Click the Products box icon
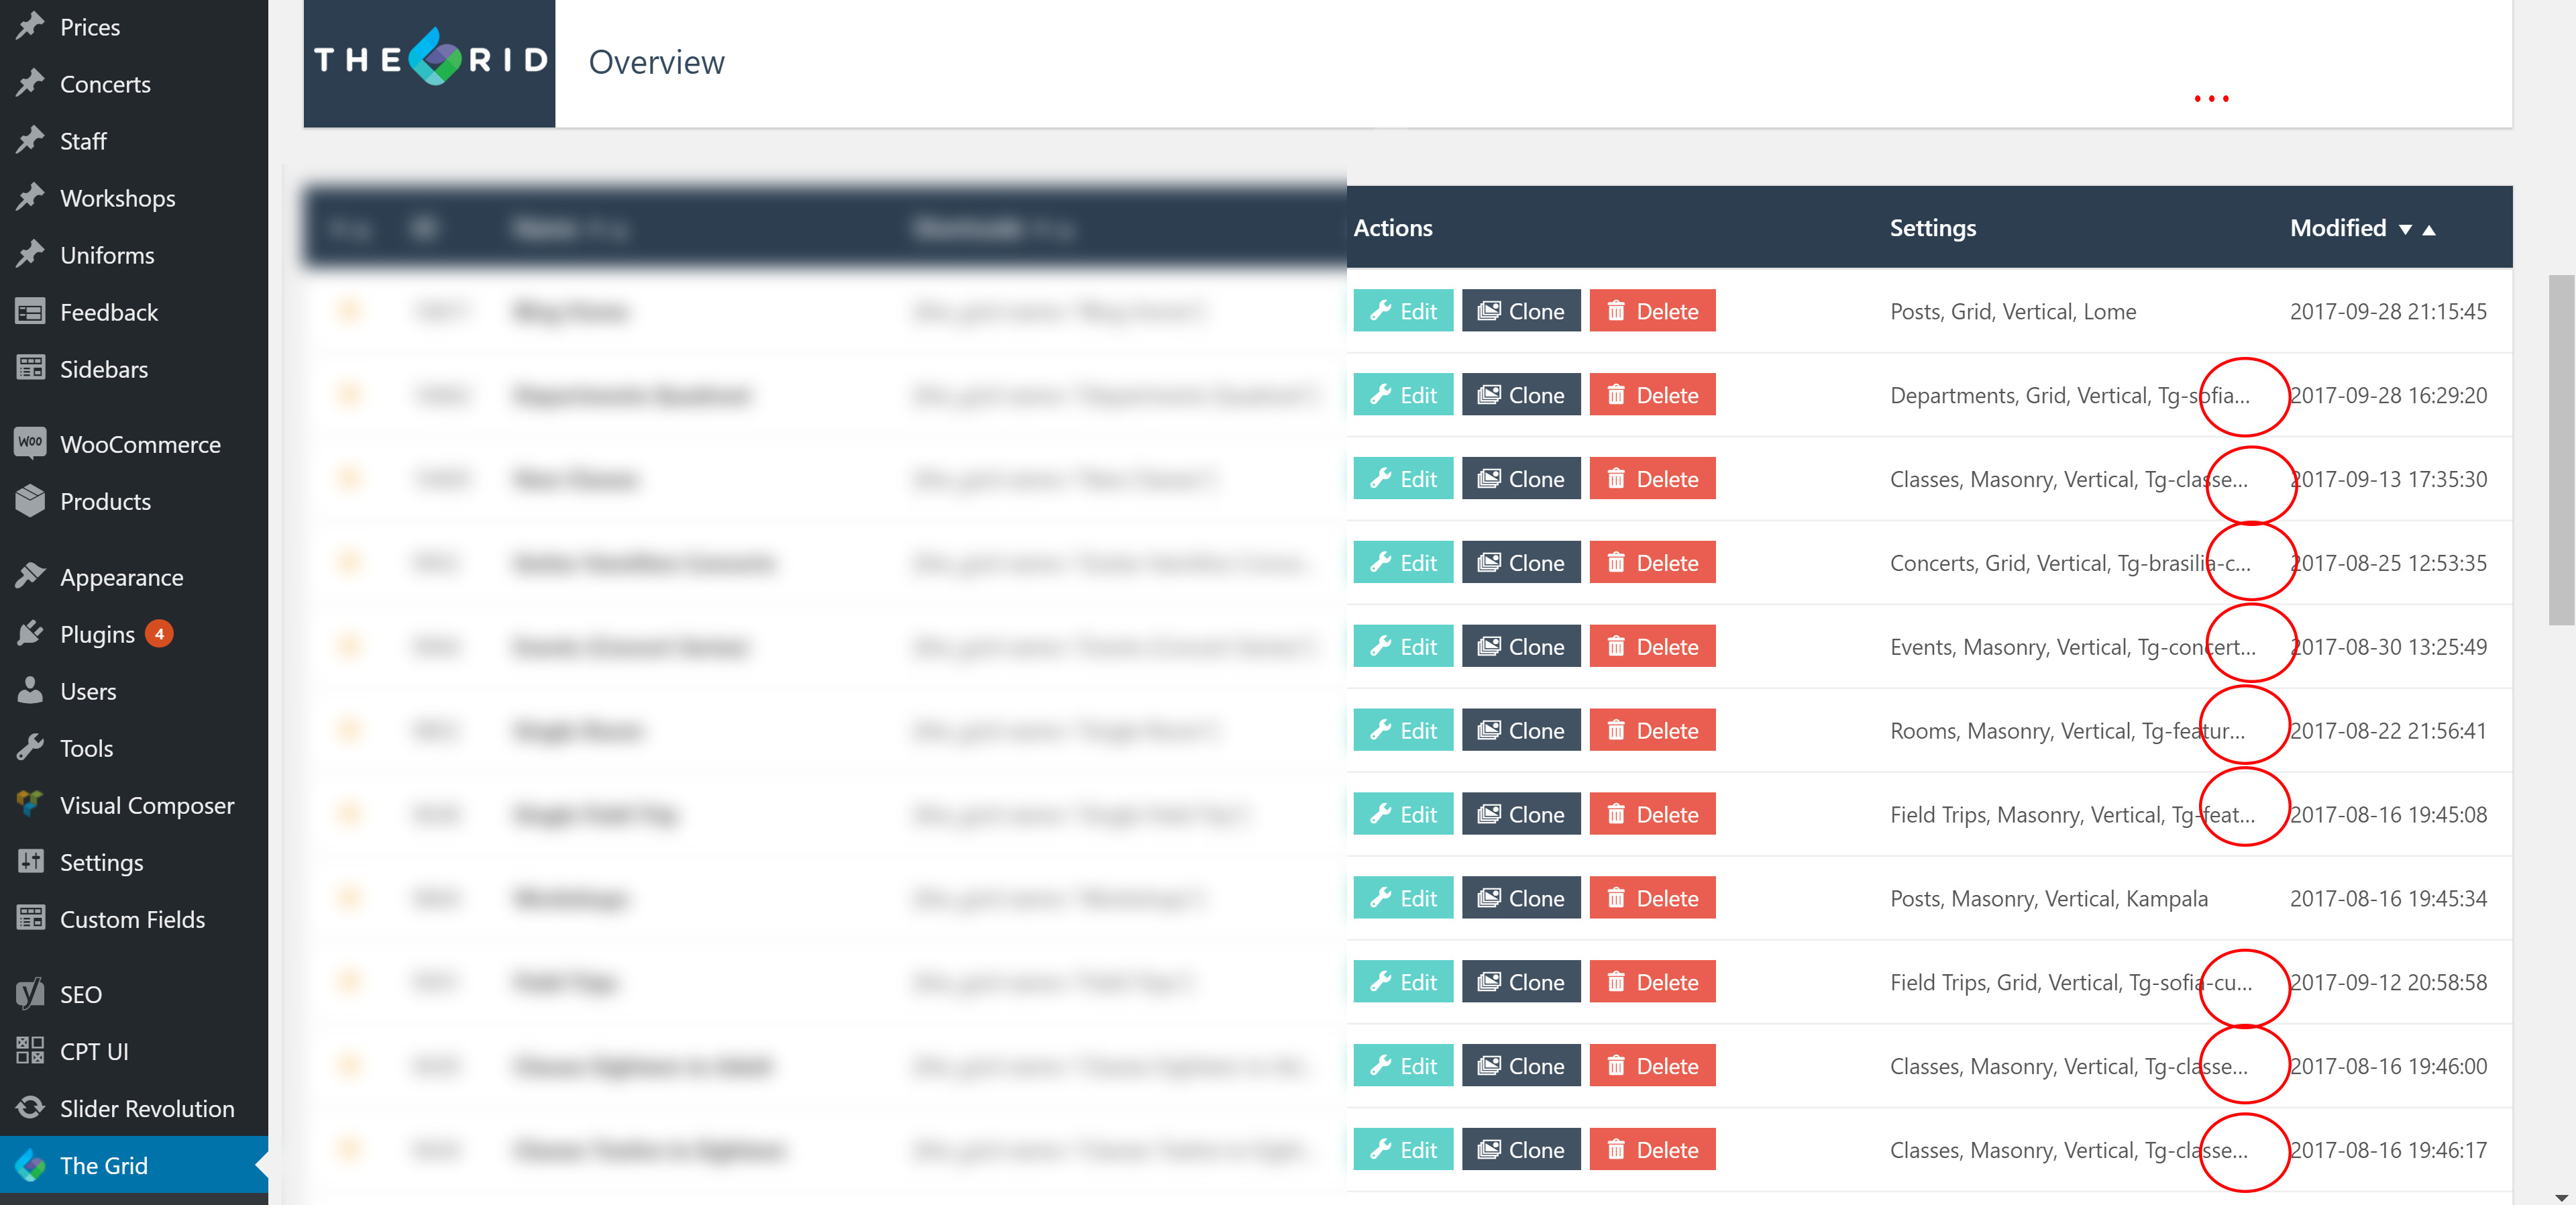The image size is (2576, 1205). pyautogui.click(x=30, y=500)
